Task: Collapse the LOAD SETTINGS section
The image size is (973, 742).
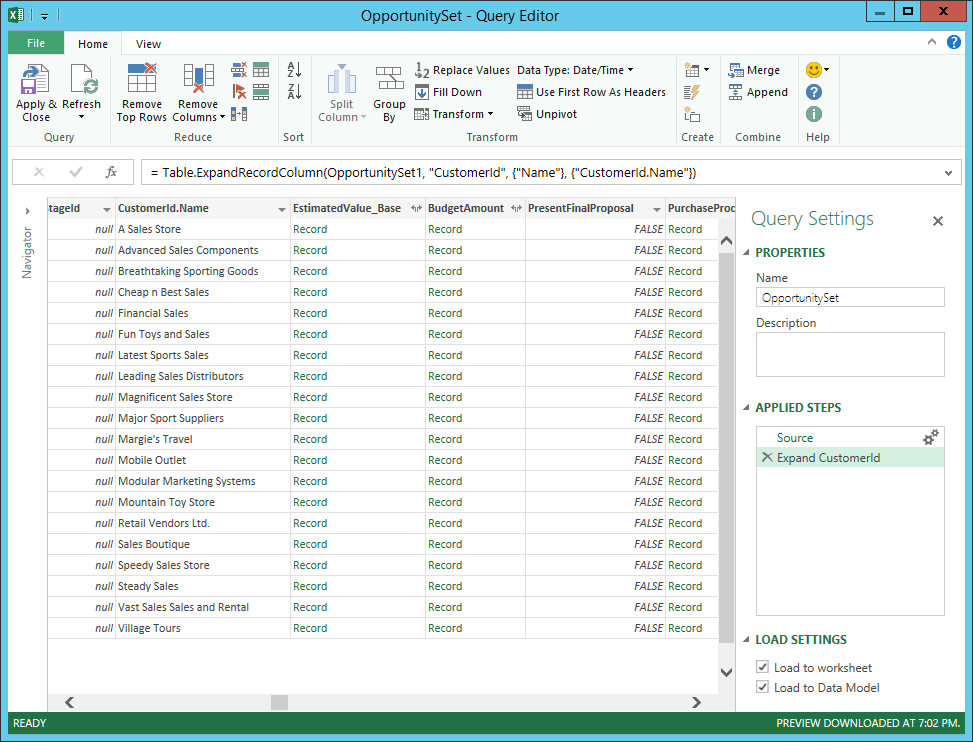Action: pos(747,640)
